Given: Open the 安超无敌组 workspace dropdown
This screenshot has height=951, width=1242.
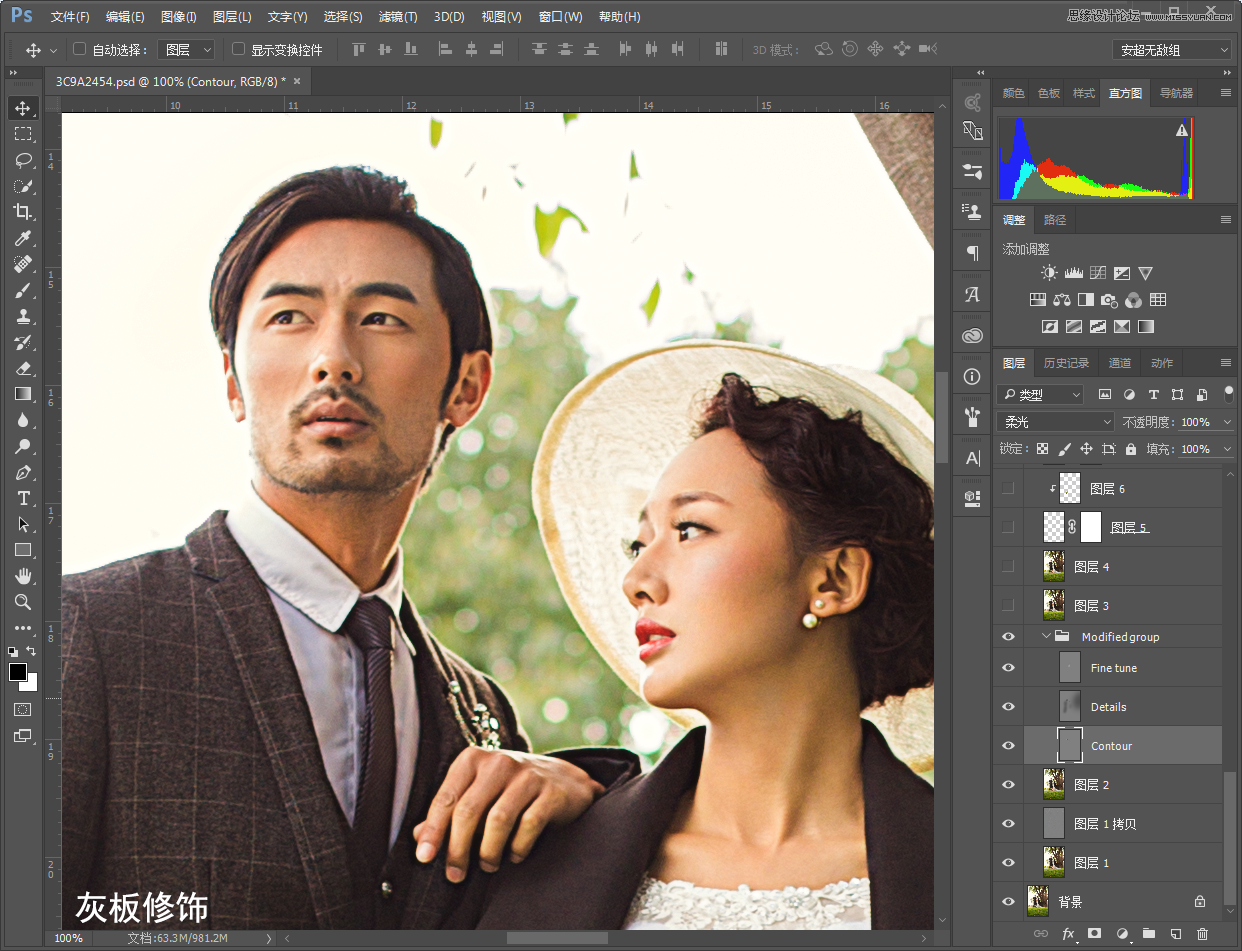Looking at the screenshot, I should (x=1171, y=50).
